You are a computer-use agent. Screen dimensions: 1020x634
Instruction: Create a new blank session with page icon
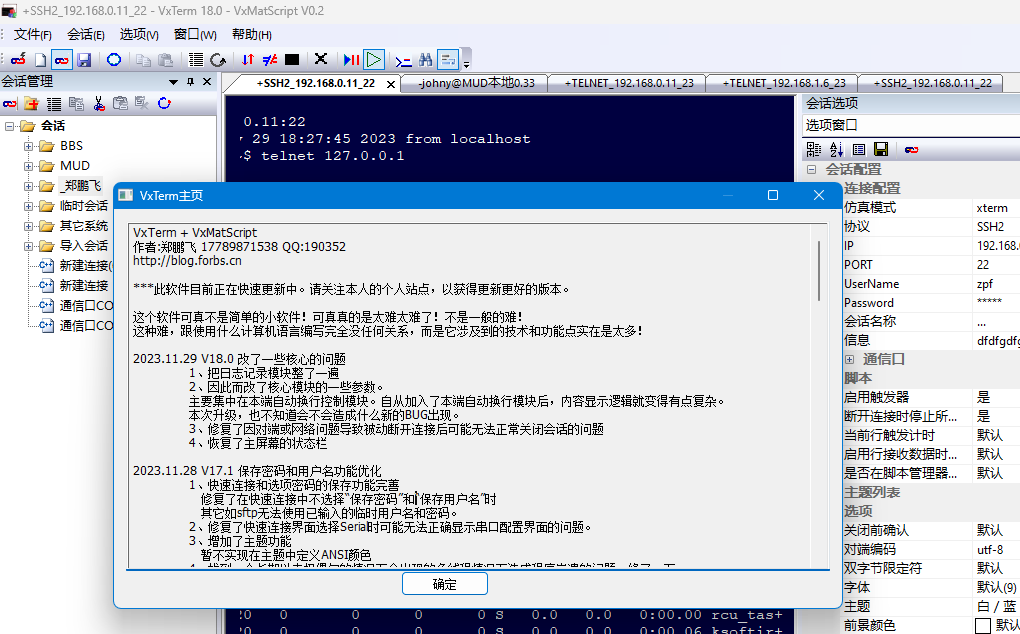pyautogui.click(x=40, y=60)
